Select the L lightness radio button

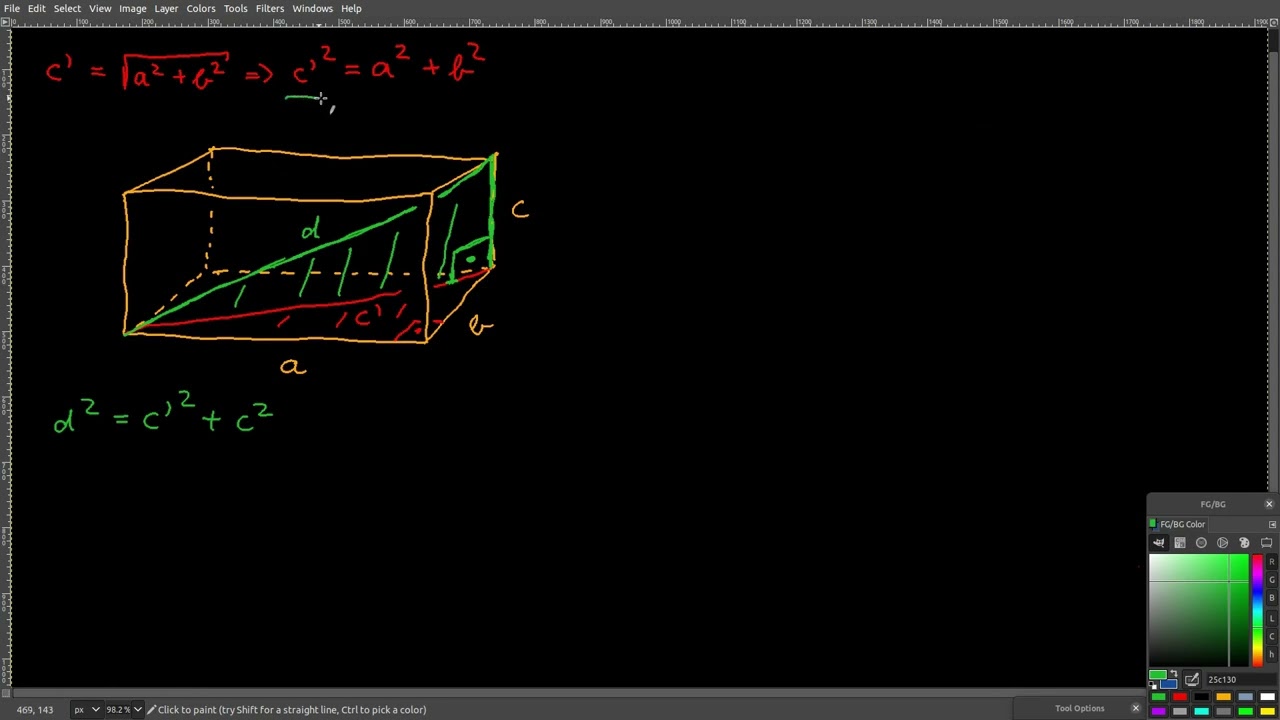coord(1272,619)
